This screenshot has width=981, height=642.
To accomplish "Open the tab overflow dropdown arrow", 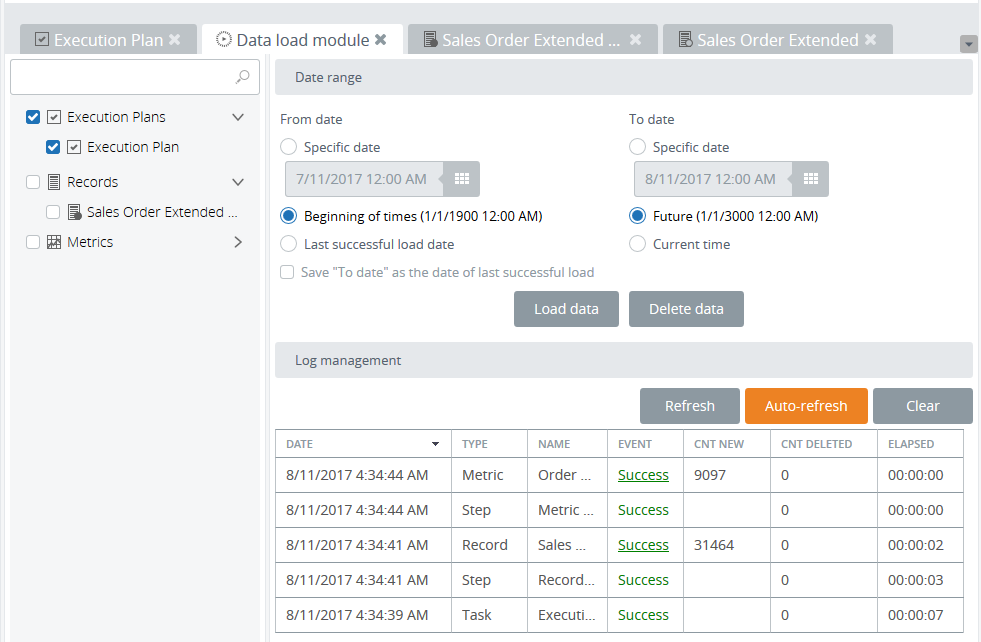I will pyautogui.click(x=968, y=44).
